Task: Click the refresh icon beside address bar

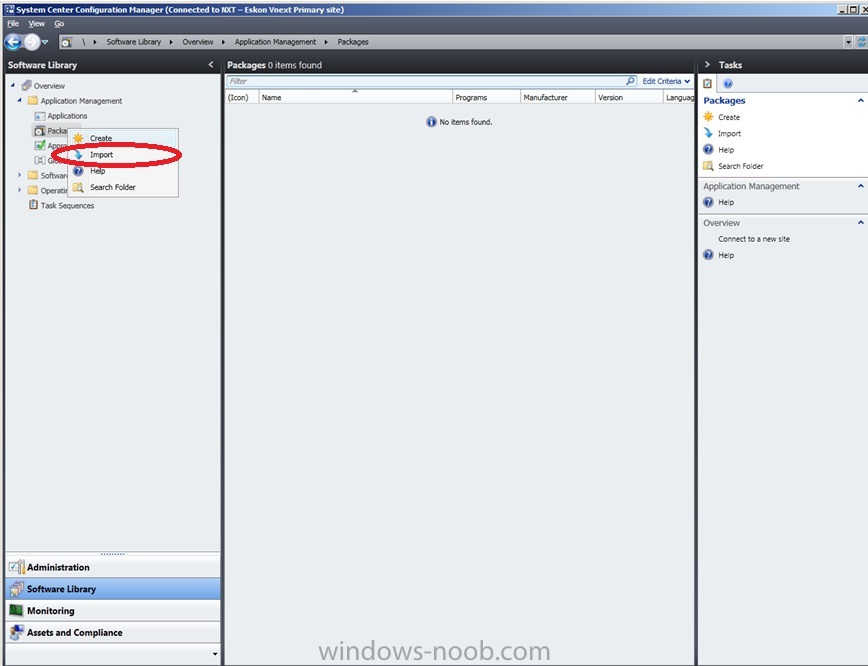Action: (861, 42)
